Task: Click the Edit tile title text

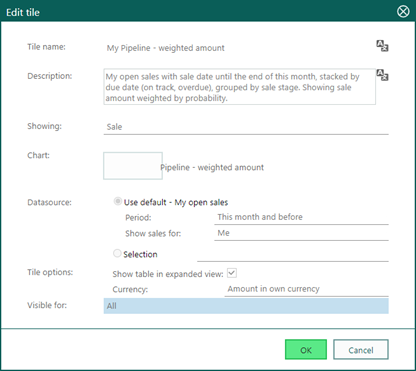Action: (23, 12)
